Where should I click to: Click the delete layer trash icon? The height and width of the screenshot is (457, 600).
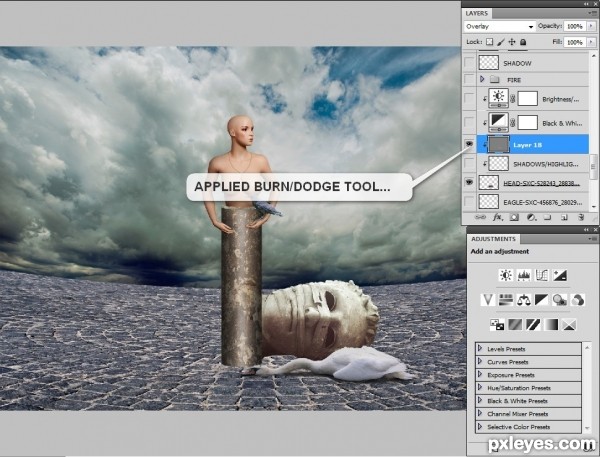click(581, 217)
